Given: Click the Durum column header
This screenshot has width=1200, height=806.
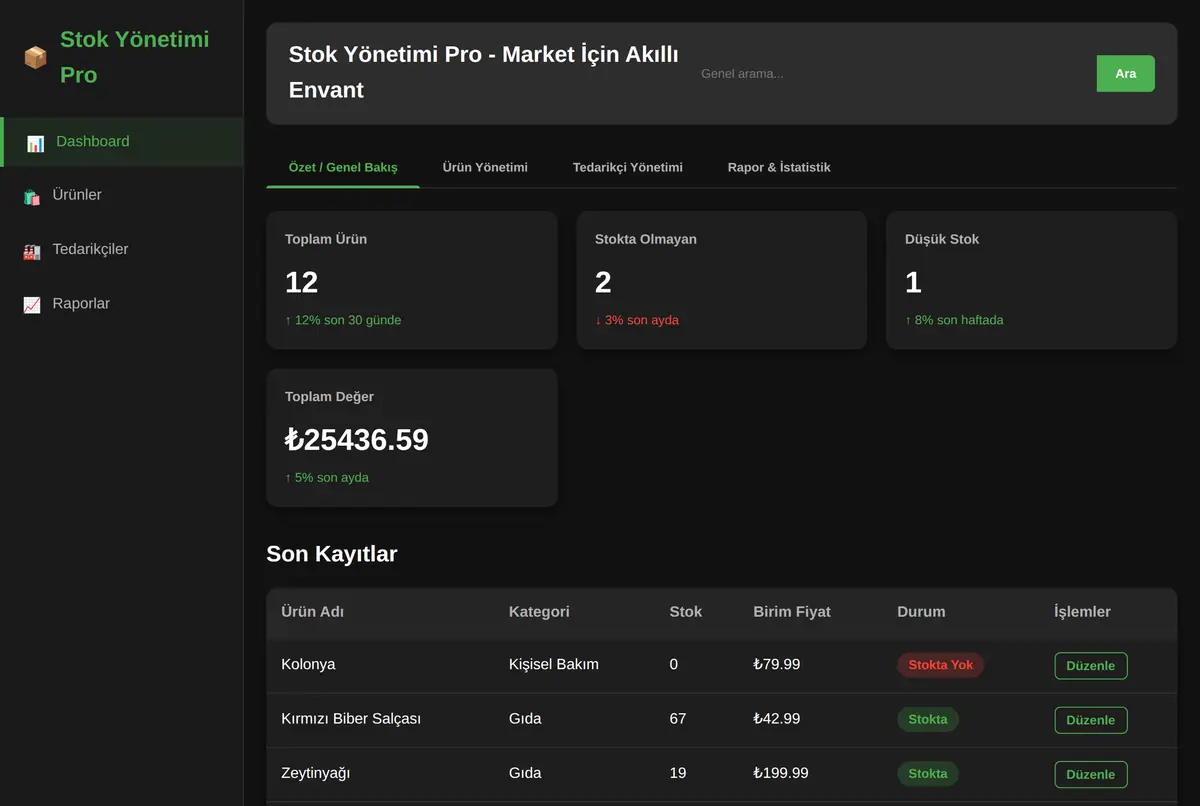Looking at the screenshot, I should point(921,612).
